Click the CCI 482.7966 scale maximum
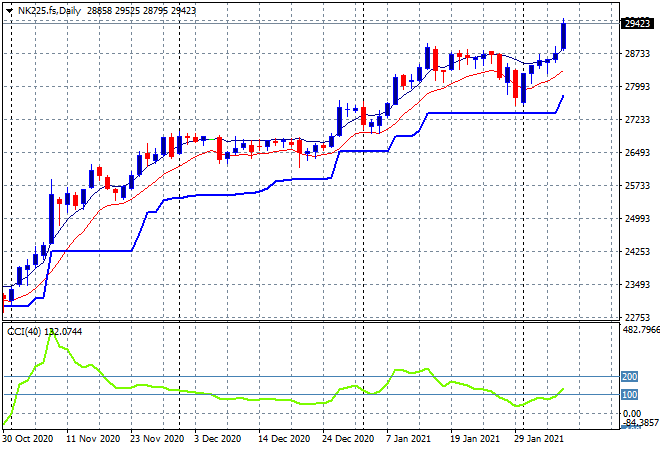Viewport: 660px width, 450px height. [x=641, y=329]
